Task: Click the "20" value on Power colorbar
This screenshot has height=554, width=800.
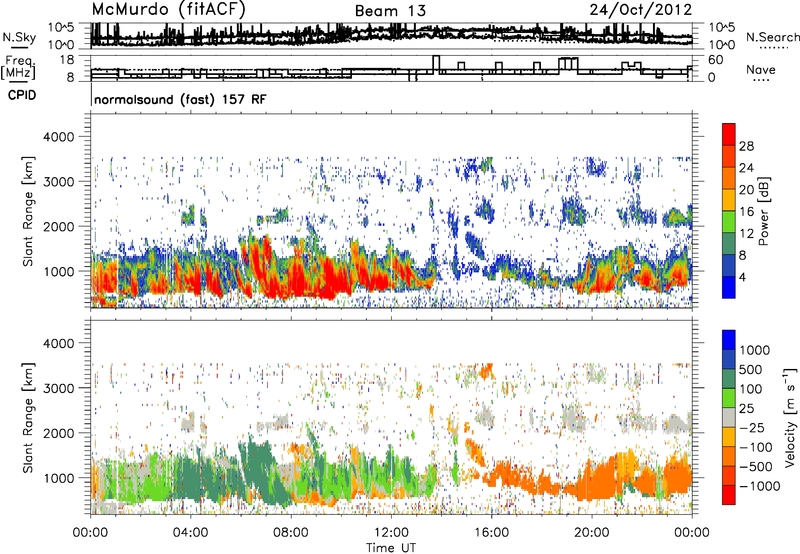Action: 746,190
